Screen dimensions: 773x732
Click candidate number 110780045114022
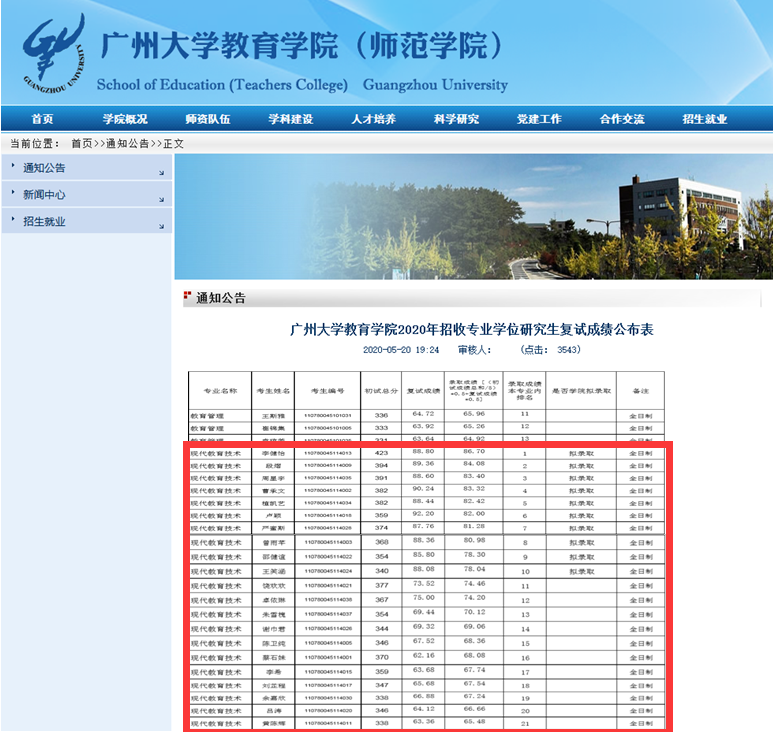point(327,557)
